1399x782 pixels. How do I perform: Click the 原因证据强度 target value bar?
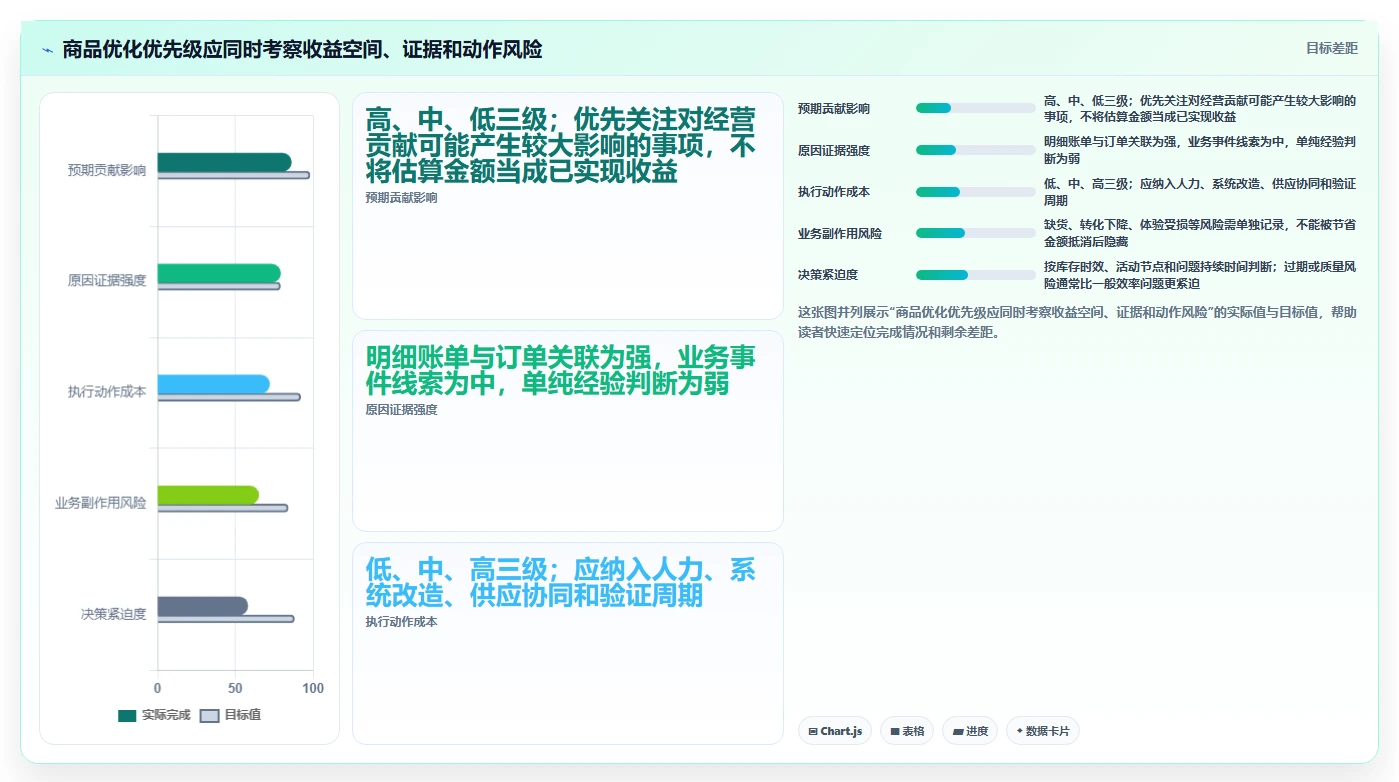pos(219,286)
